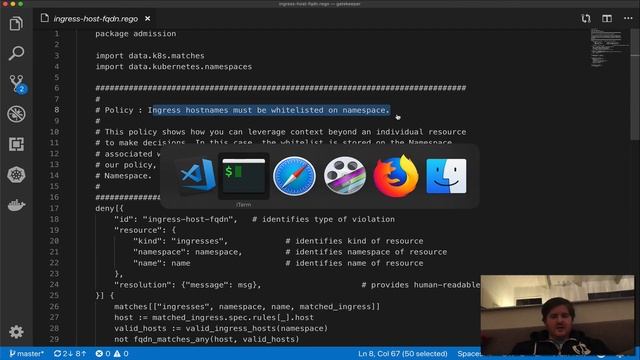The image size is (640, 360).
Task: Click line number 8 in gutter
Action: pyautogui.click(x=57, y=110)
